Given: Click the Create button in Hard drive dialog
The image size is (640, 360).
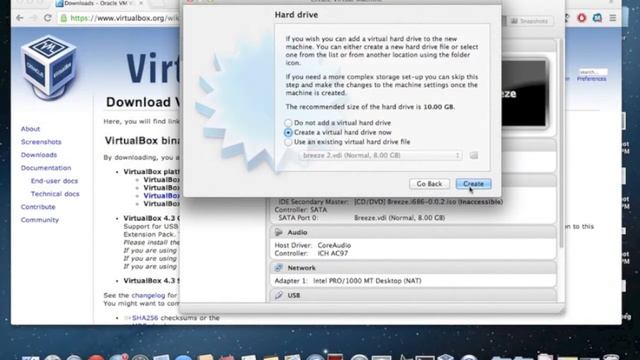Looking at the screenshot, I should pyautogui.click(x=473, y=184).
